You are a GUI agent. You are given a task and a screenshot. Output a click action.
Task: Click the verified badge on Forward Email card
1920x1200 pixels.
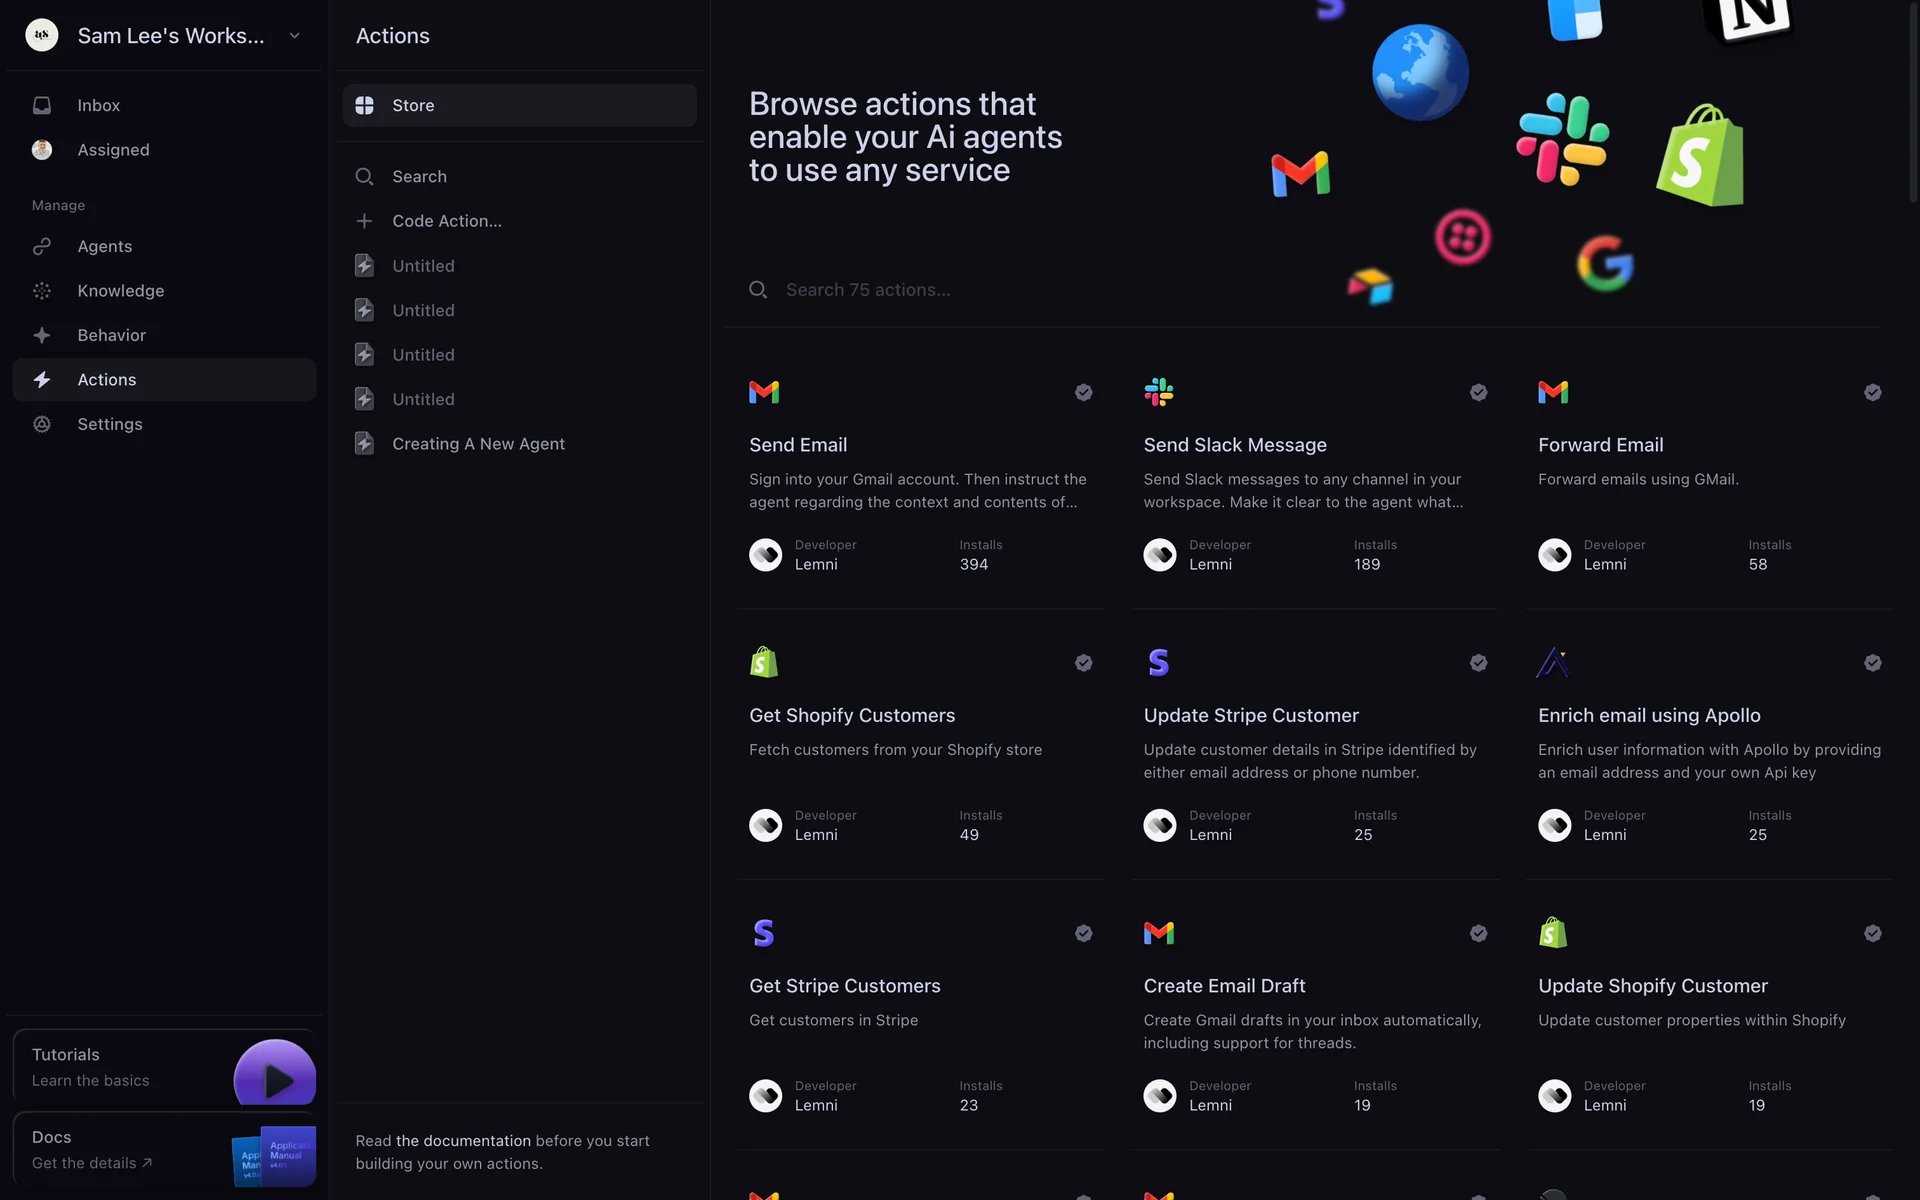(x=1872, y=392)
